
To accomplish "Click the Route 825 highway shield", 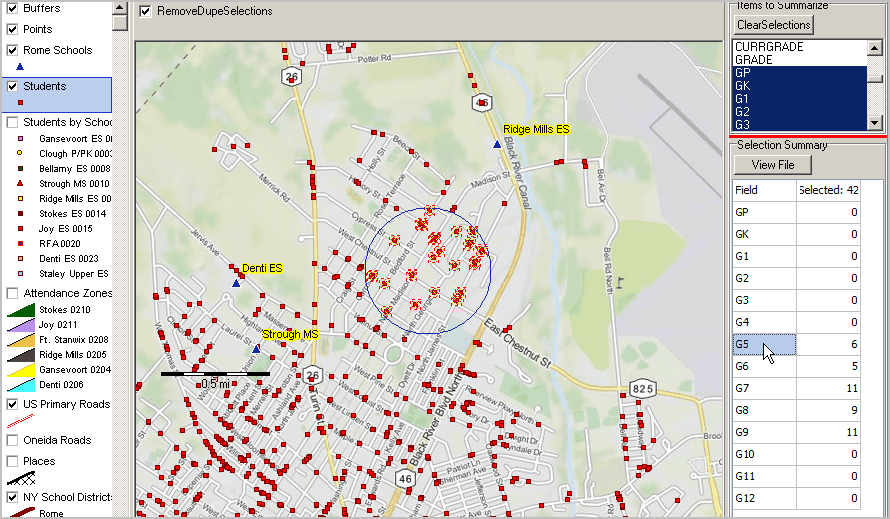I will pyautogui.click(x=643, y=390).
